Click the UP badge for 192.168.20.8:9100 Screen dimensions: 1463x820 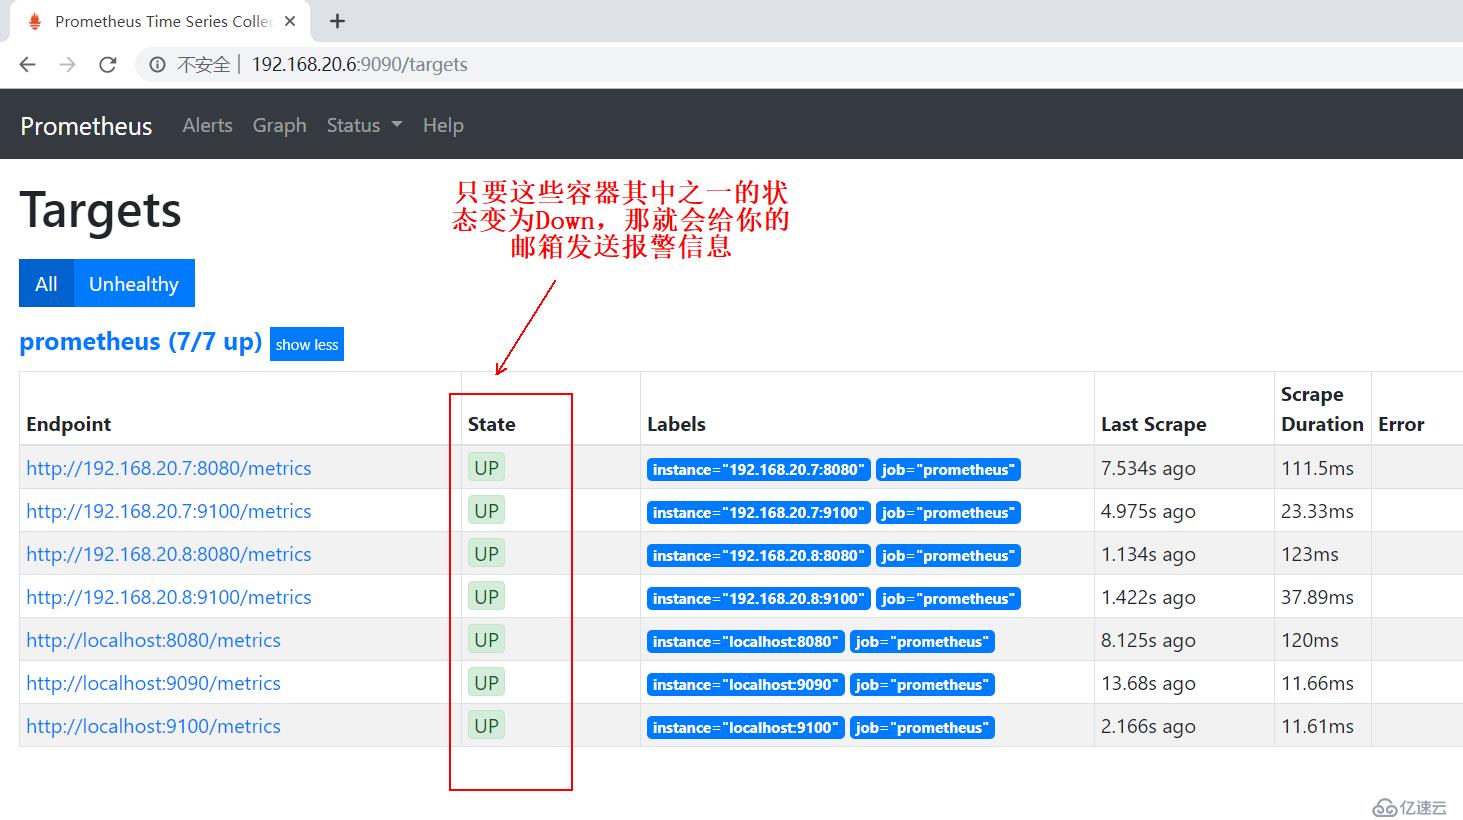click(x=486, y=596)
